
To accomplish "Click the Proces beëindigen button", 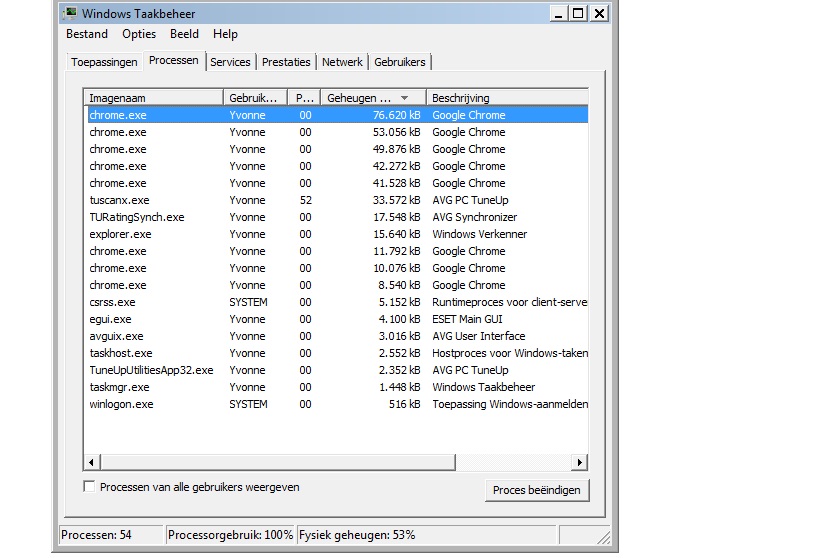I will click(537, 490).
